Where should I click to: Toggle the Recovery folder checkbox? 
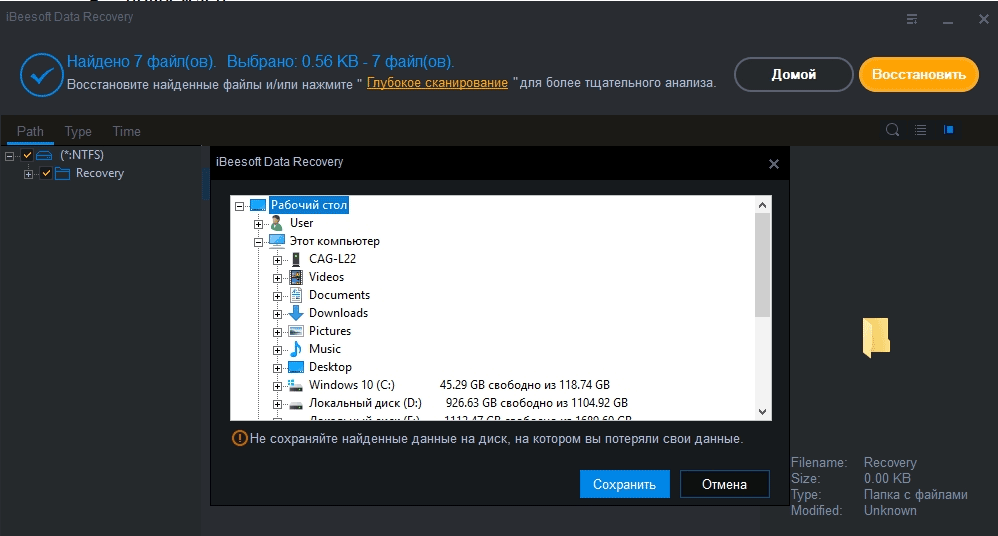pos(46,173)
